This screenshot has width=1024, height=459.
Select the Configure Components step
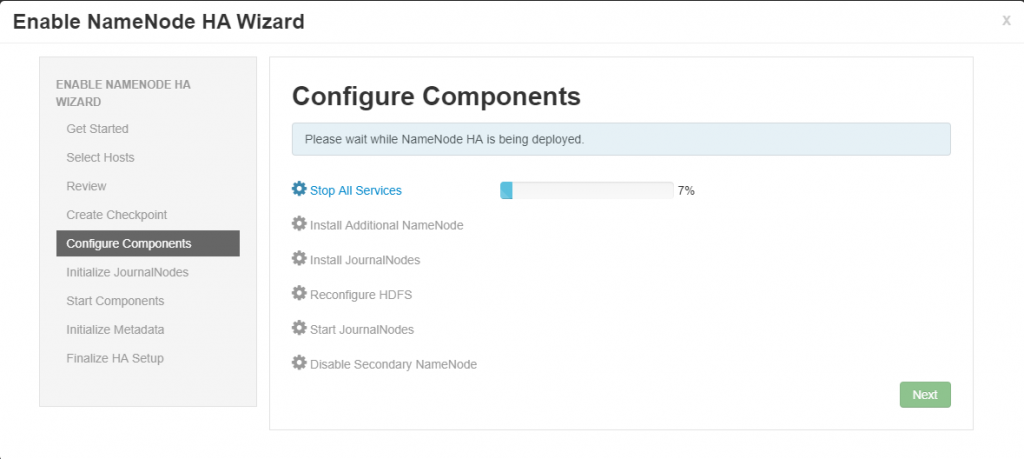tap(148, 244)
